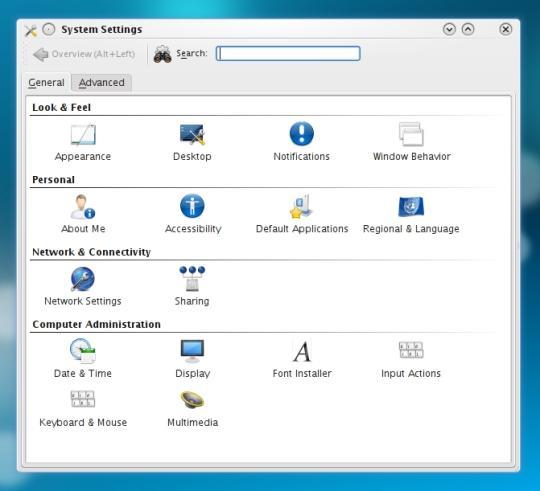Open the Notifications icon

(x=302, y=134)
